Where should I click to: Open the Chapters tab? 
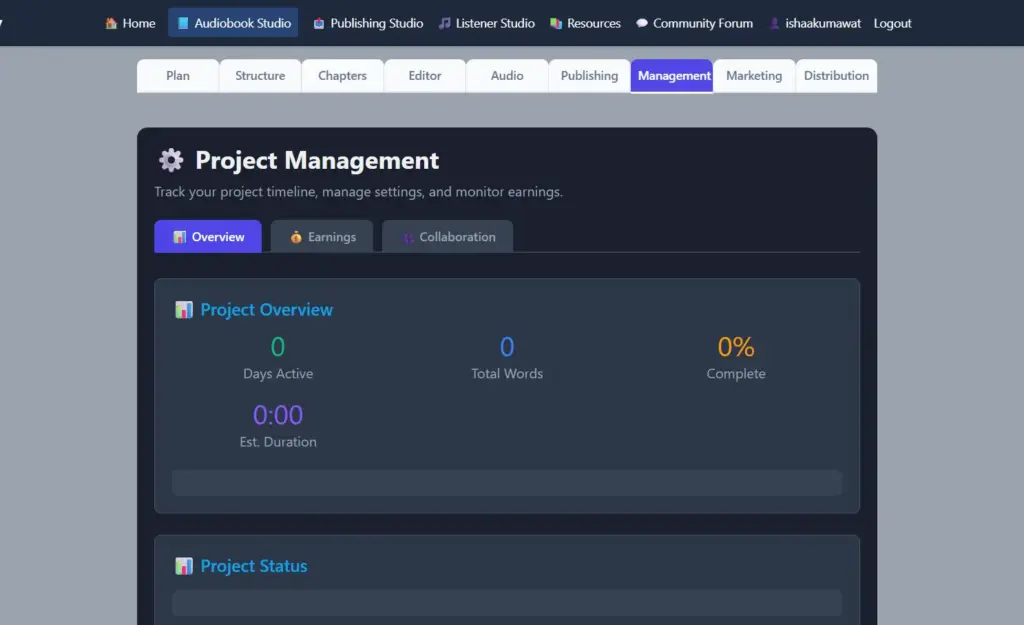[x=342, y=75]
